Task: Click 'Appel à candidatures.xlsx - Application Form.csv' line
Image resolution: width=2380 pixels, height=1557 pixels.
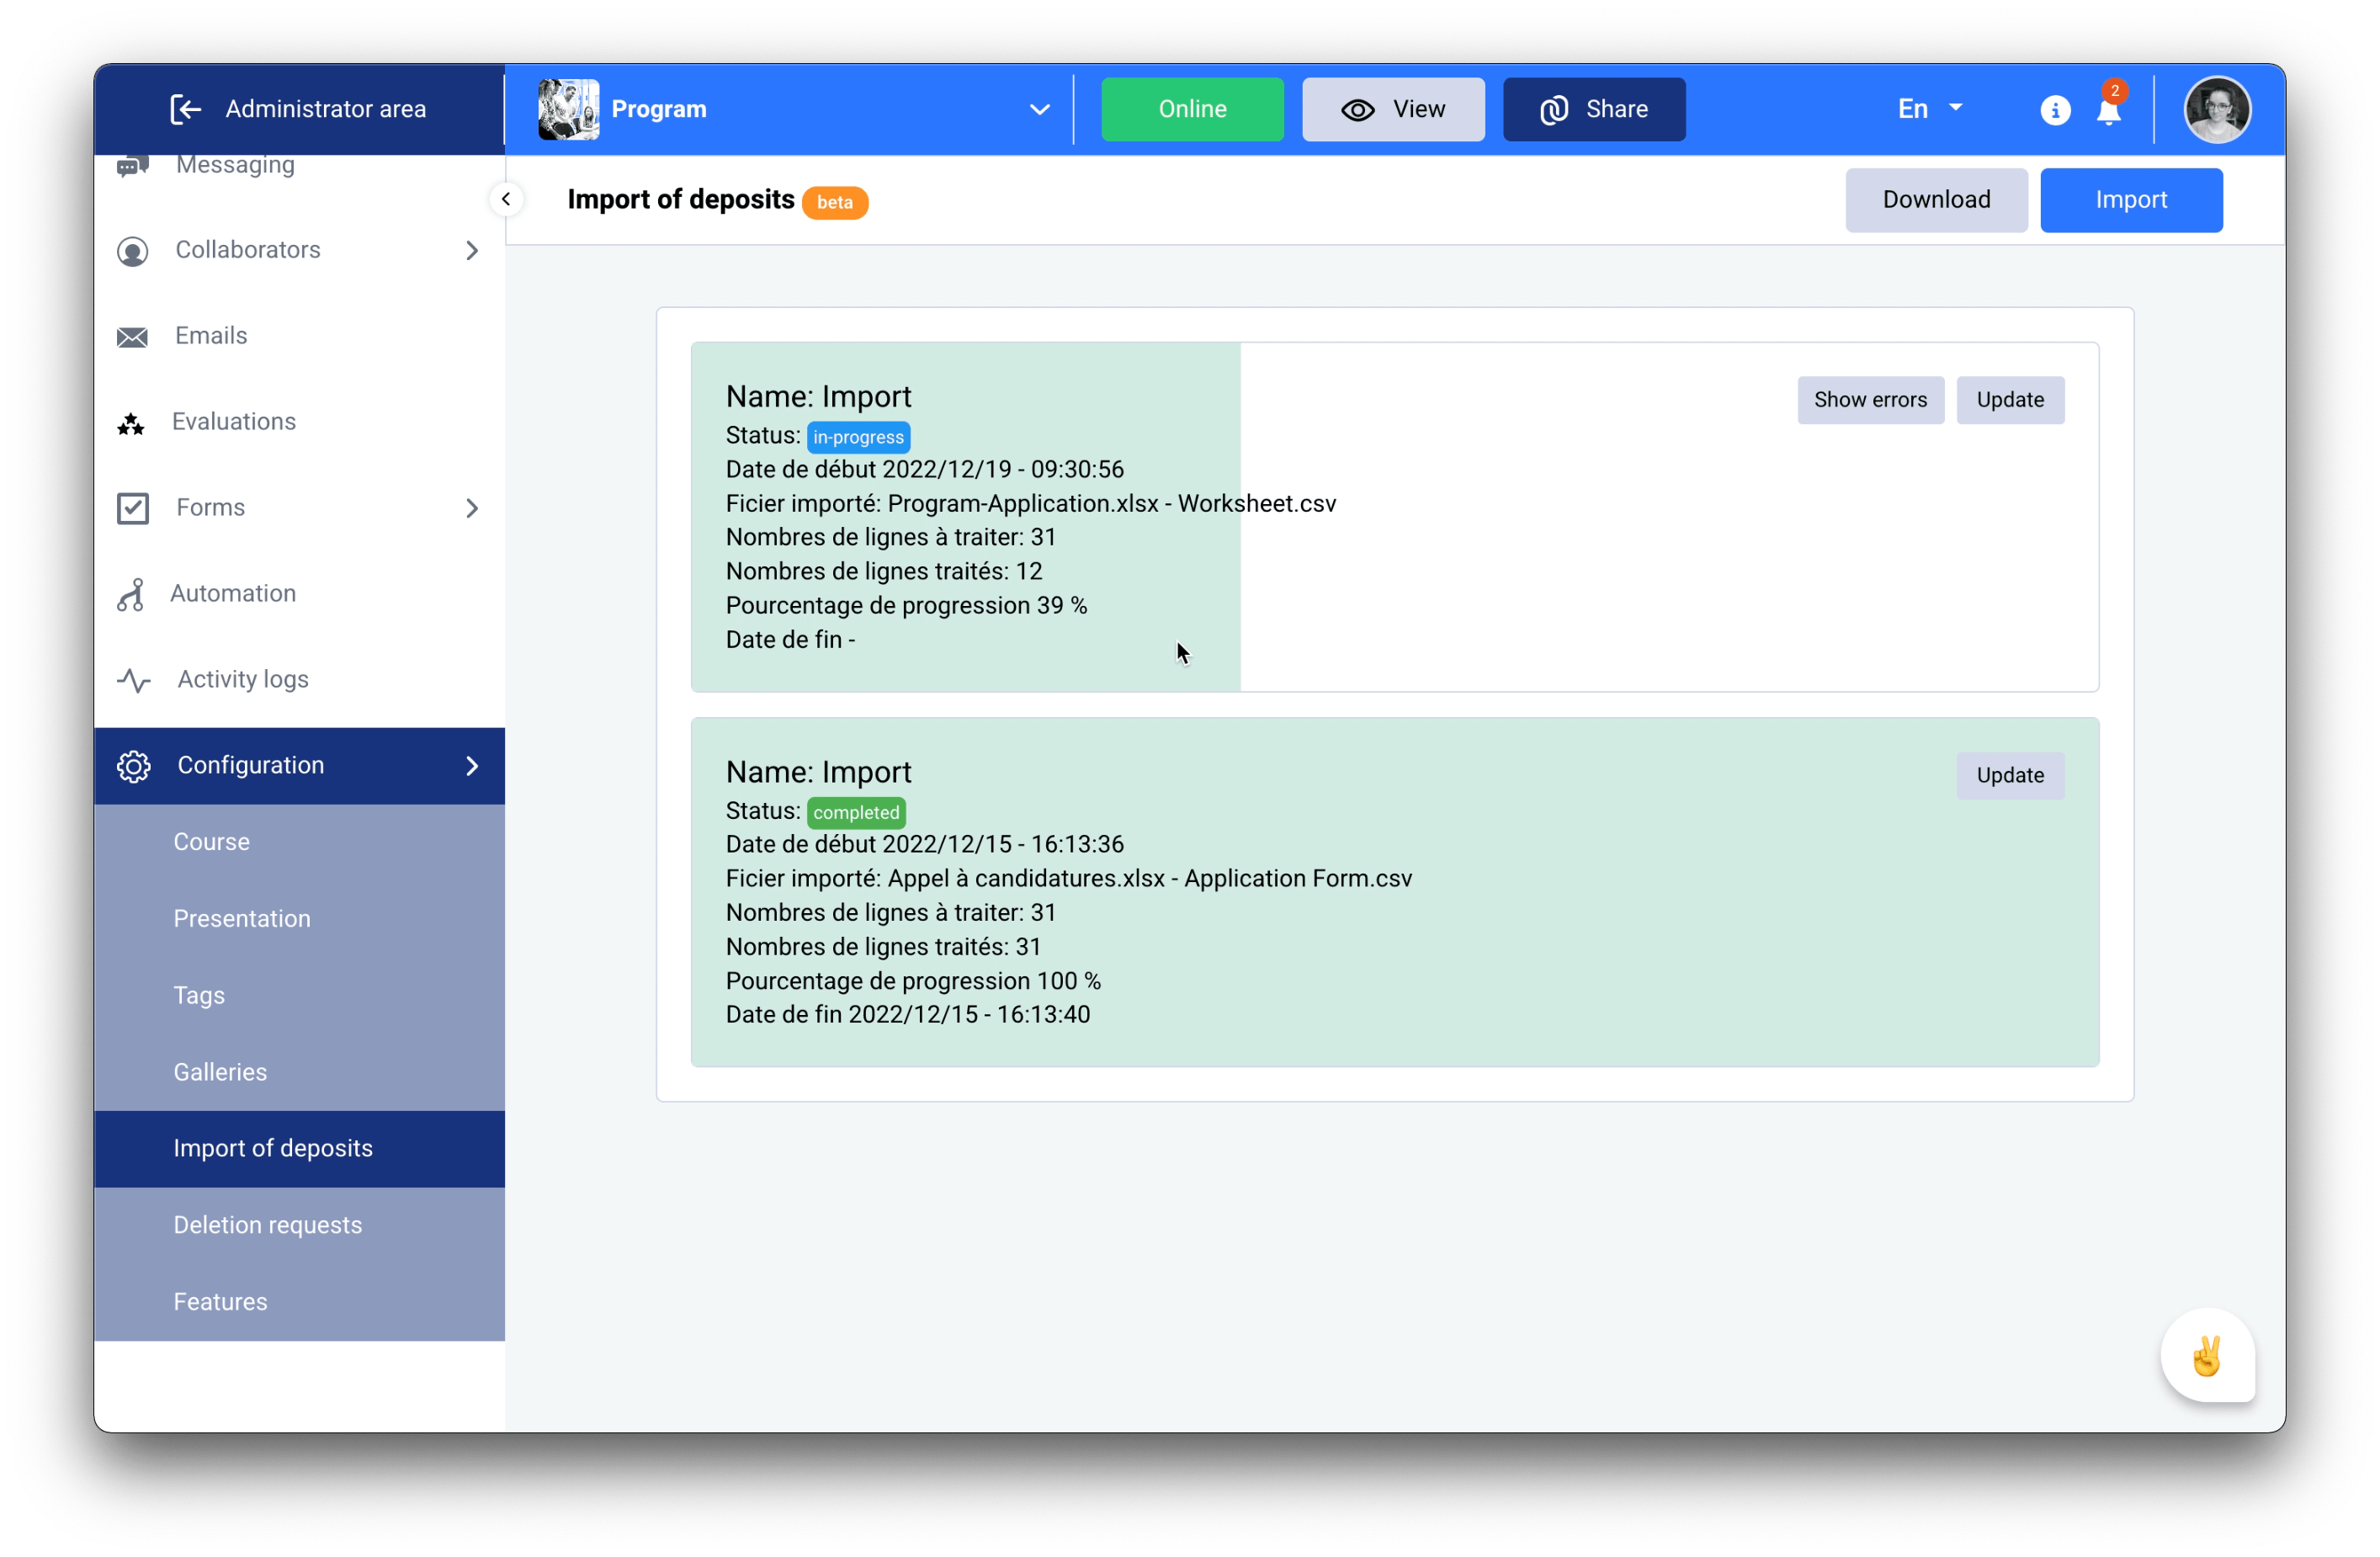Action: click(1069, 879)
